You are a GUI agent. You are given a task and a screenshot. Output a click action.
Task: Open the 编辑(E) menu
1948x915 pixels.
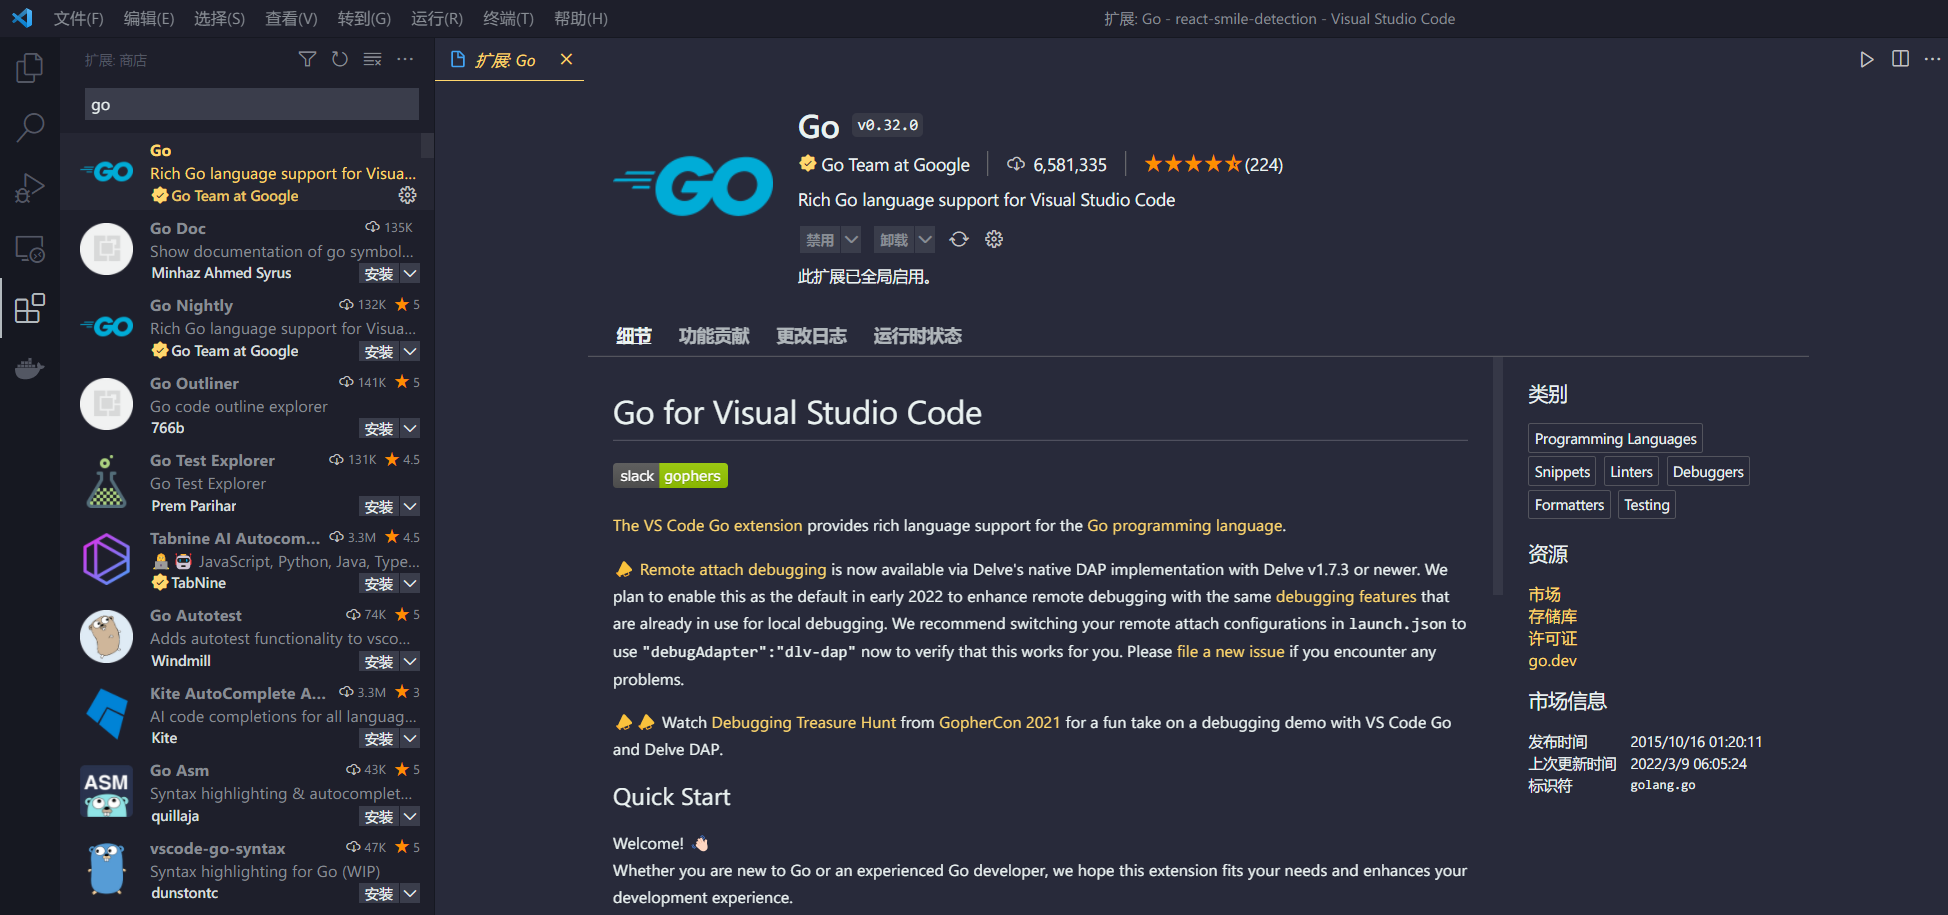[149, 19]
